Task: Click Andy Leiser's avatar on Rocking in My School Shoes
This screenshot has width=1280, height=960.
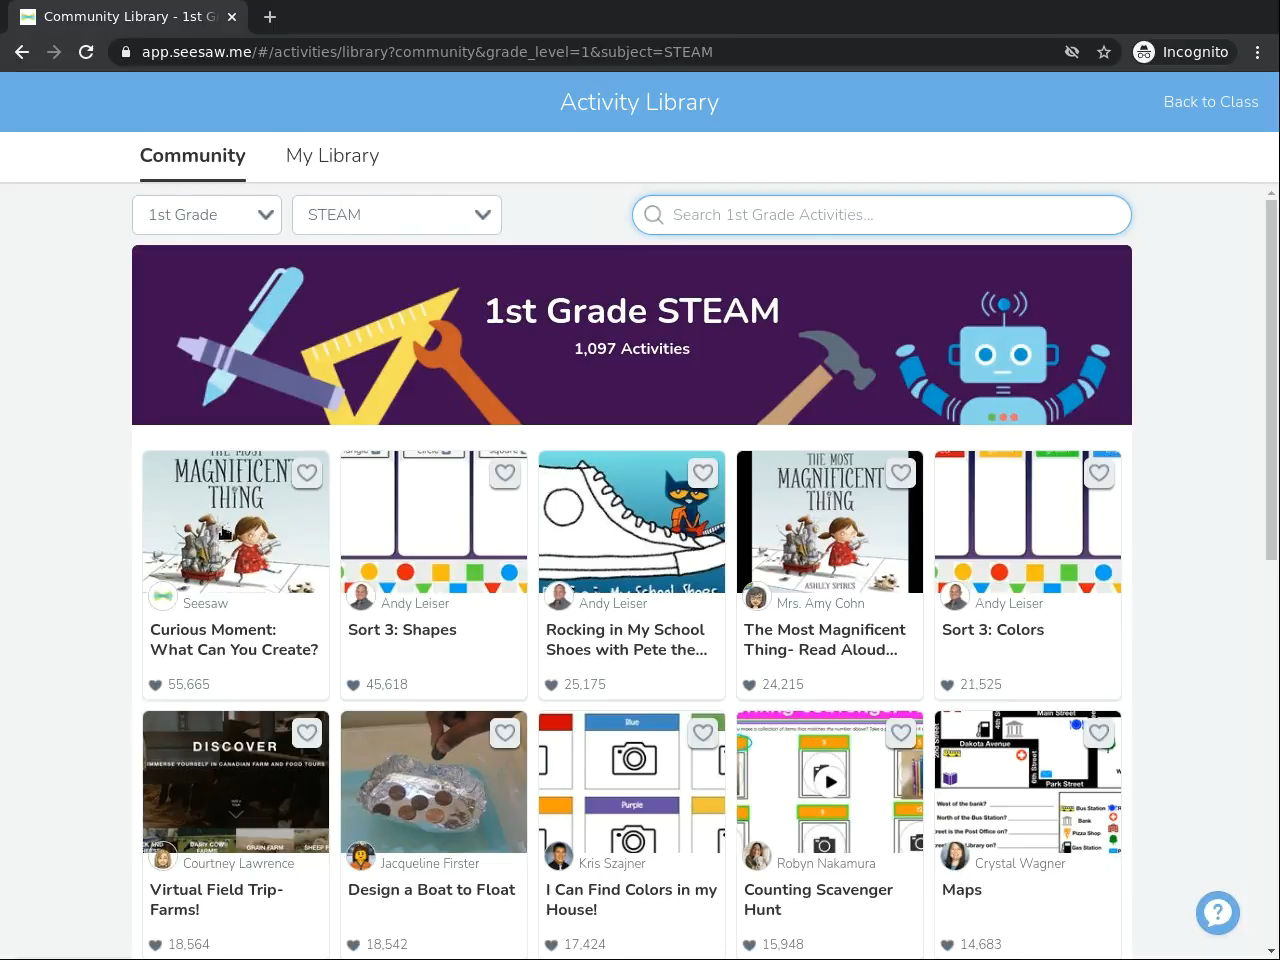Action: pyautogui.click(x=559, y=596)
